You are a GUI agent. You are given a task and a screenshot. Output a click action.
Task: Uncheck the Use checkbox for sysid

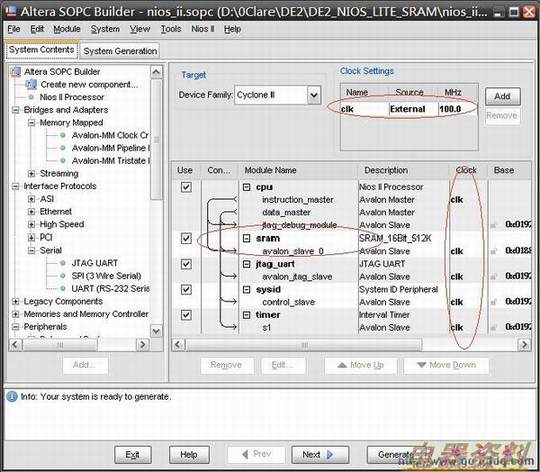click(x=186, y=290)
